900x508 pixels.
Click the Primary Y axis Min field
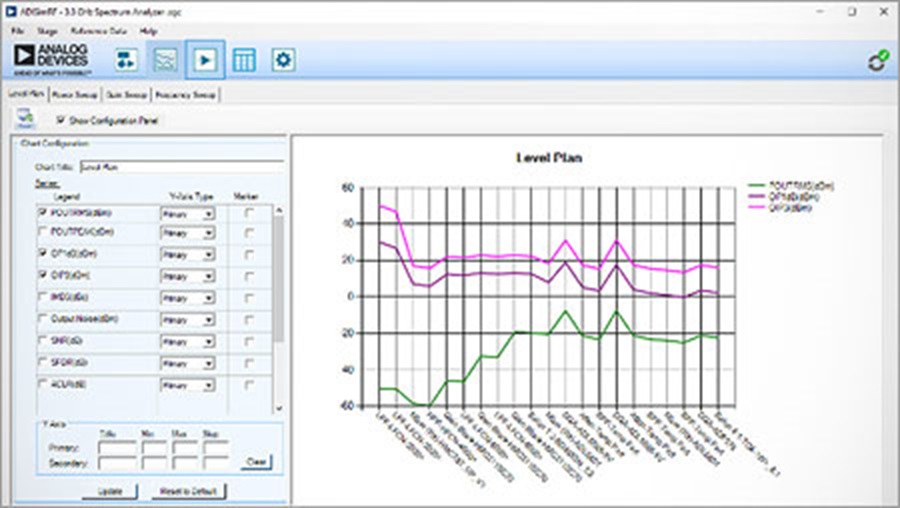[x=154, y=448]
